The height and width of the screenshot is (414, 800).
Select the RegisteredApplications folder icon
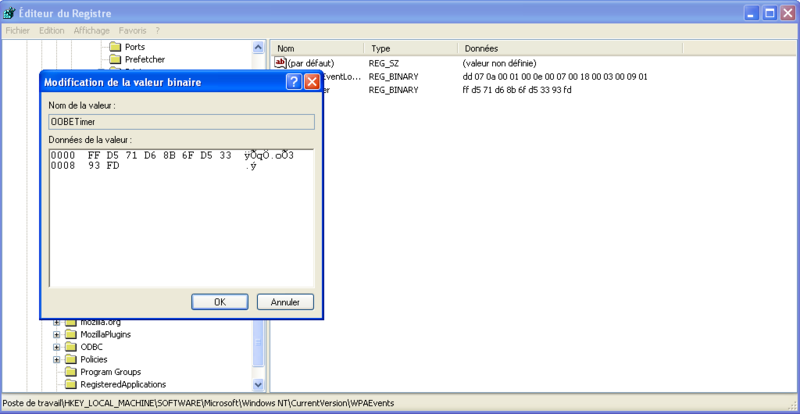tap(70, 384)
